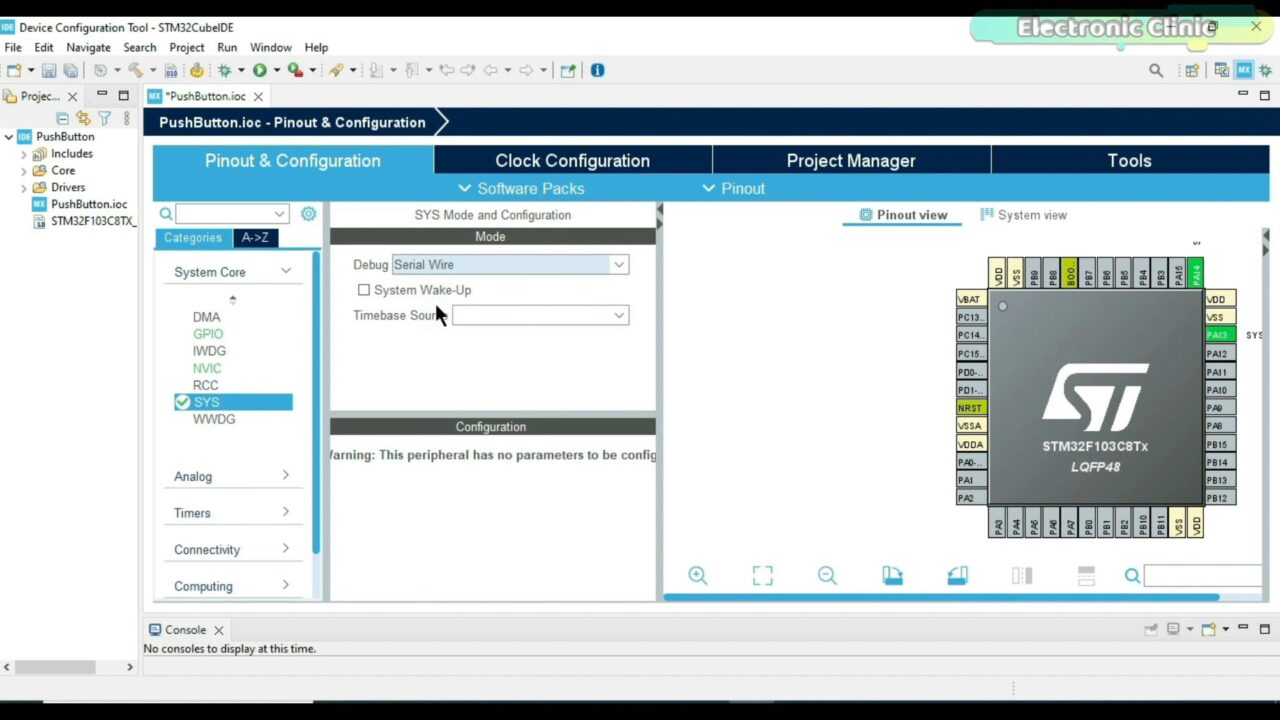This screenshot has width=1280, height=720.
Task: Switch to Project Manager tab
Action: (851, 160)
